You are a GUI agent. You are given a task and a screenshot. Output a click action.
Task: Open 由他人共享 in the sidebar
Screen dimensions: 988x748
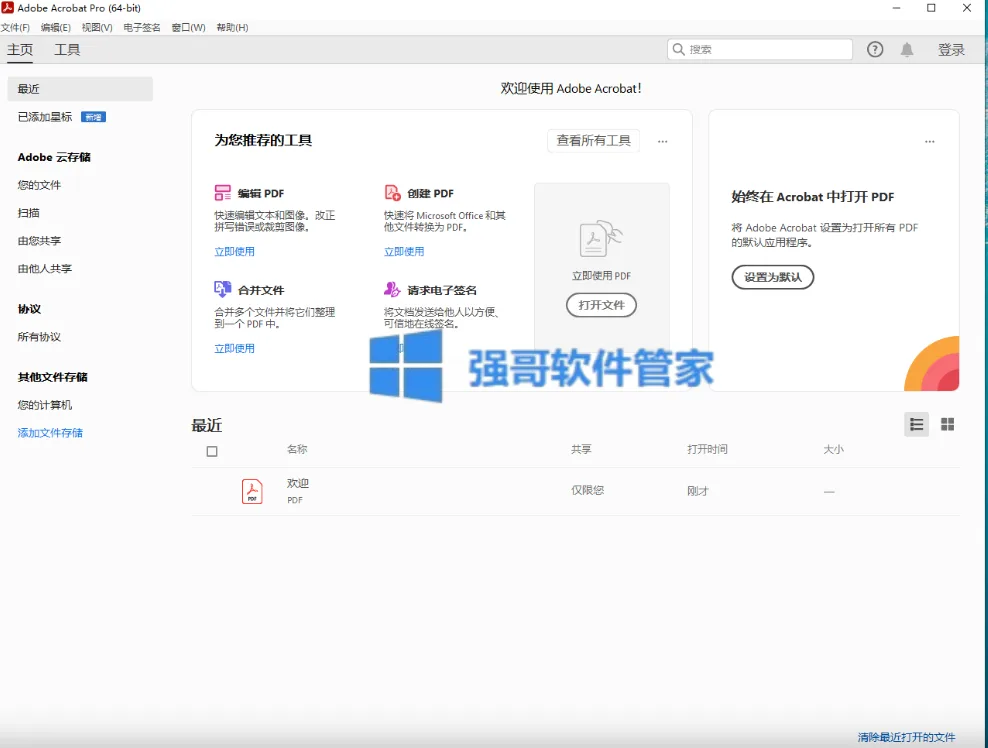[x=45, y=268]
